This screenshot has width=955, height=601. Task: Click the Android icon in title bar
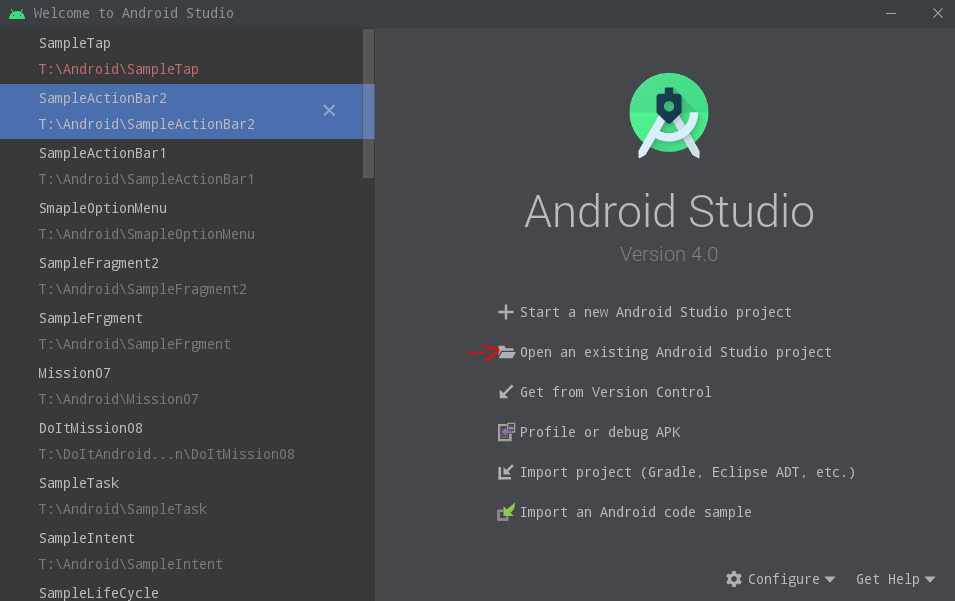(x=17, y=13)
